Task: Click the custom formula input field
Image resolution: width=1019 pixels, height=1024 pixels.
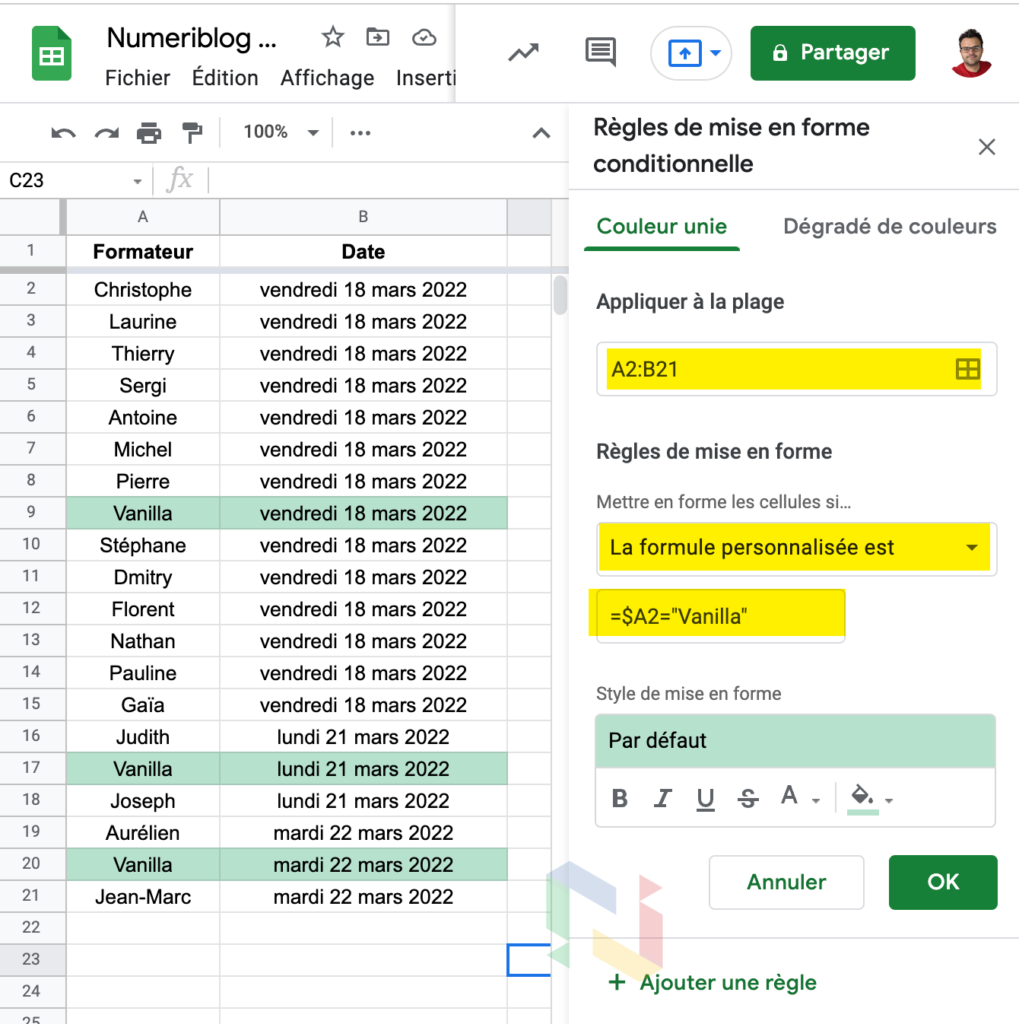Action: pos(720,617)
